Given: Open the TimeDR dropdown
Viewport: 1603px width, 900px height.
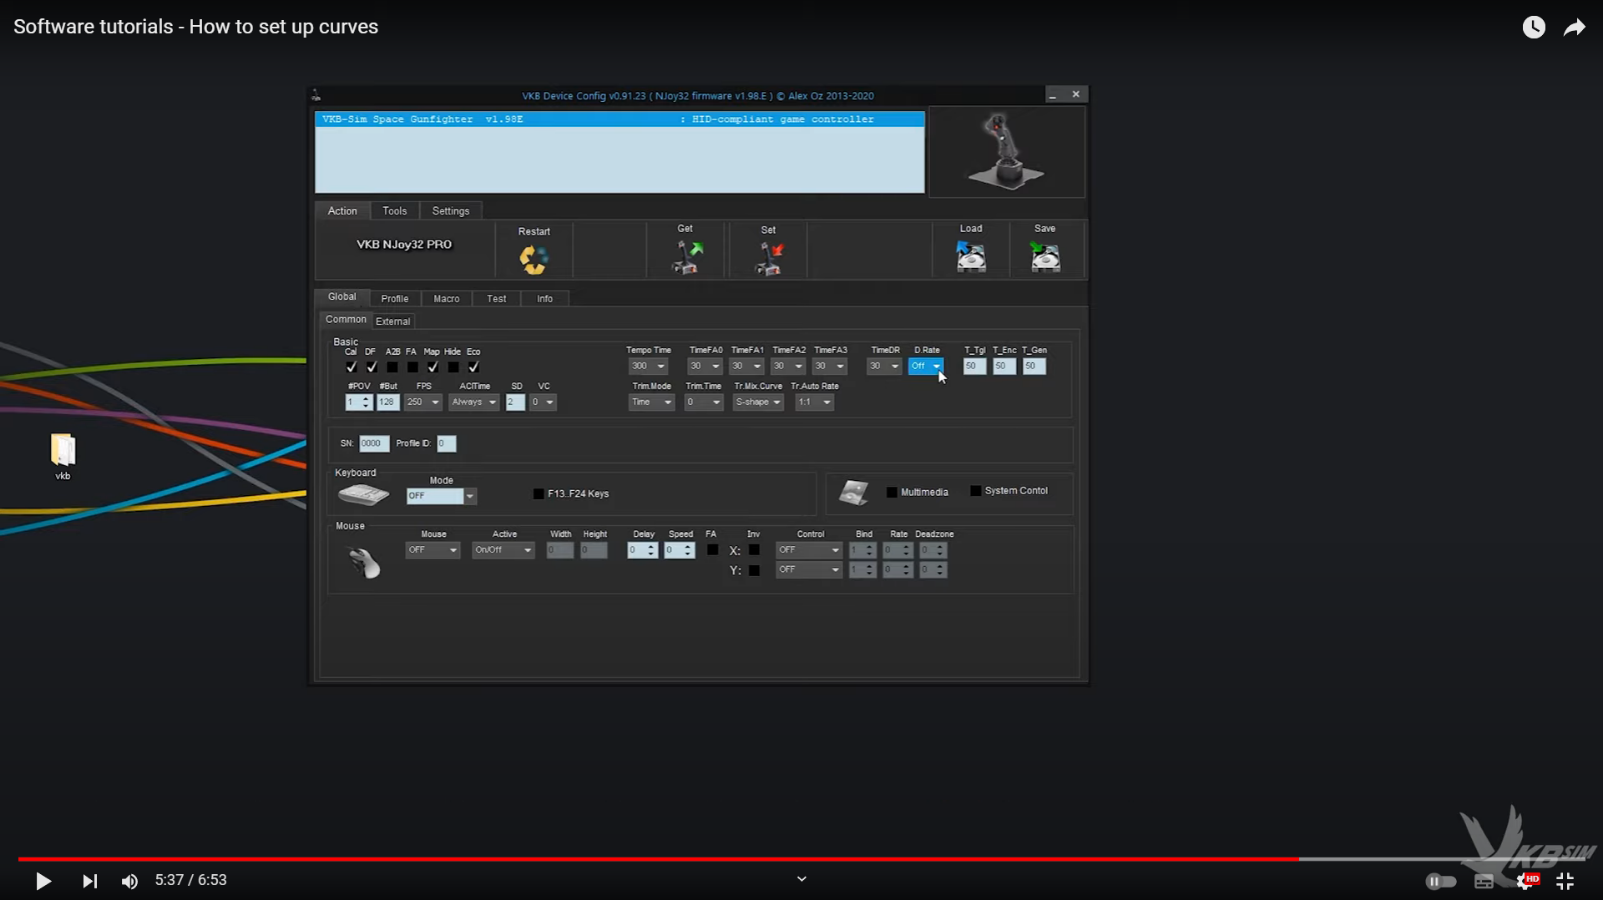Looking at the screenshot, I should click(x=884, y=367).
